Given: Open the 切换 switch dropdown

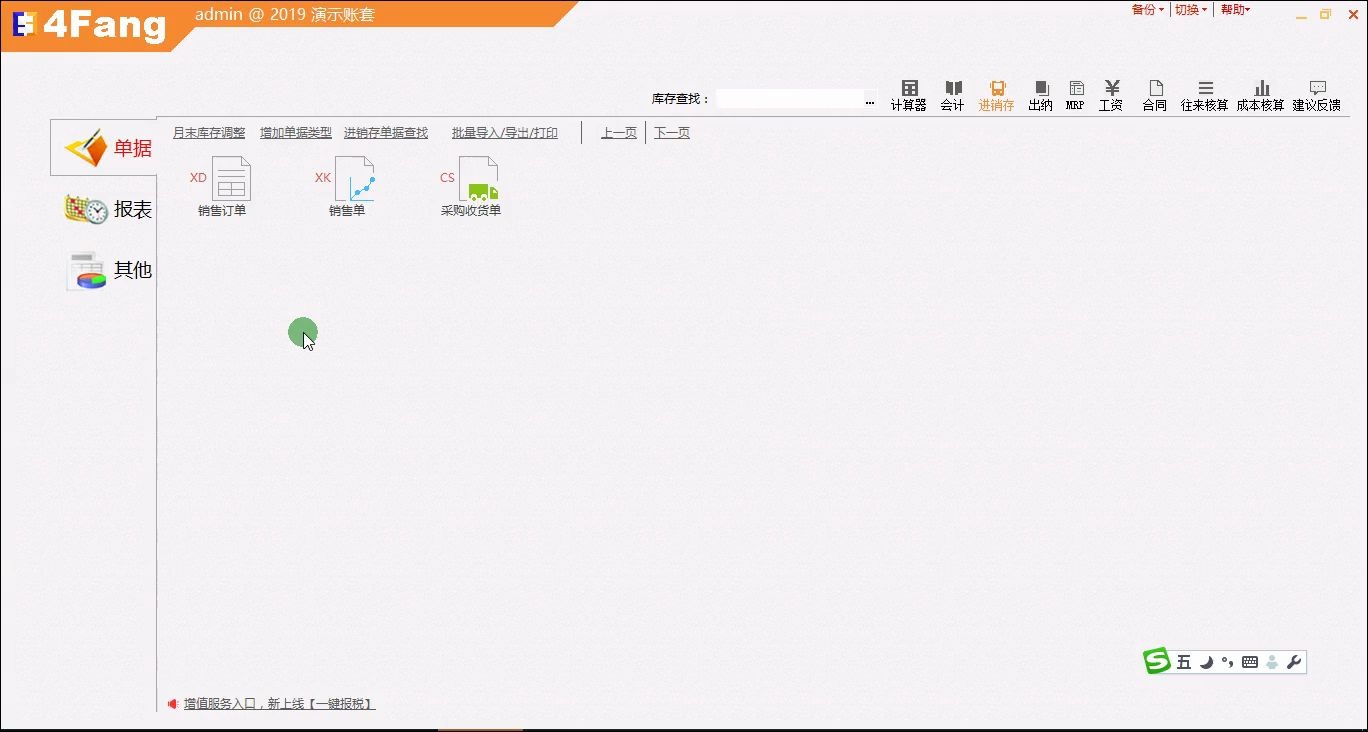Looking at the screenshot, I should tap(1190, 9).
